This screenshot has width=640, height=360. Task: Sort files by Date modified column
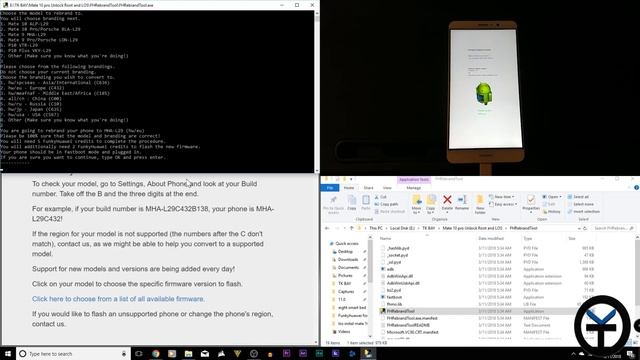click(491, 238)
